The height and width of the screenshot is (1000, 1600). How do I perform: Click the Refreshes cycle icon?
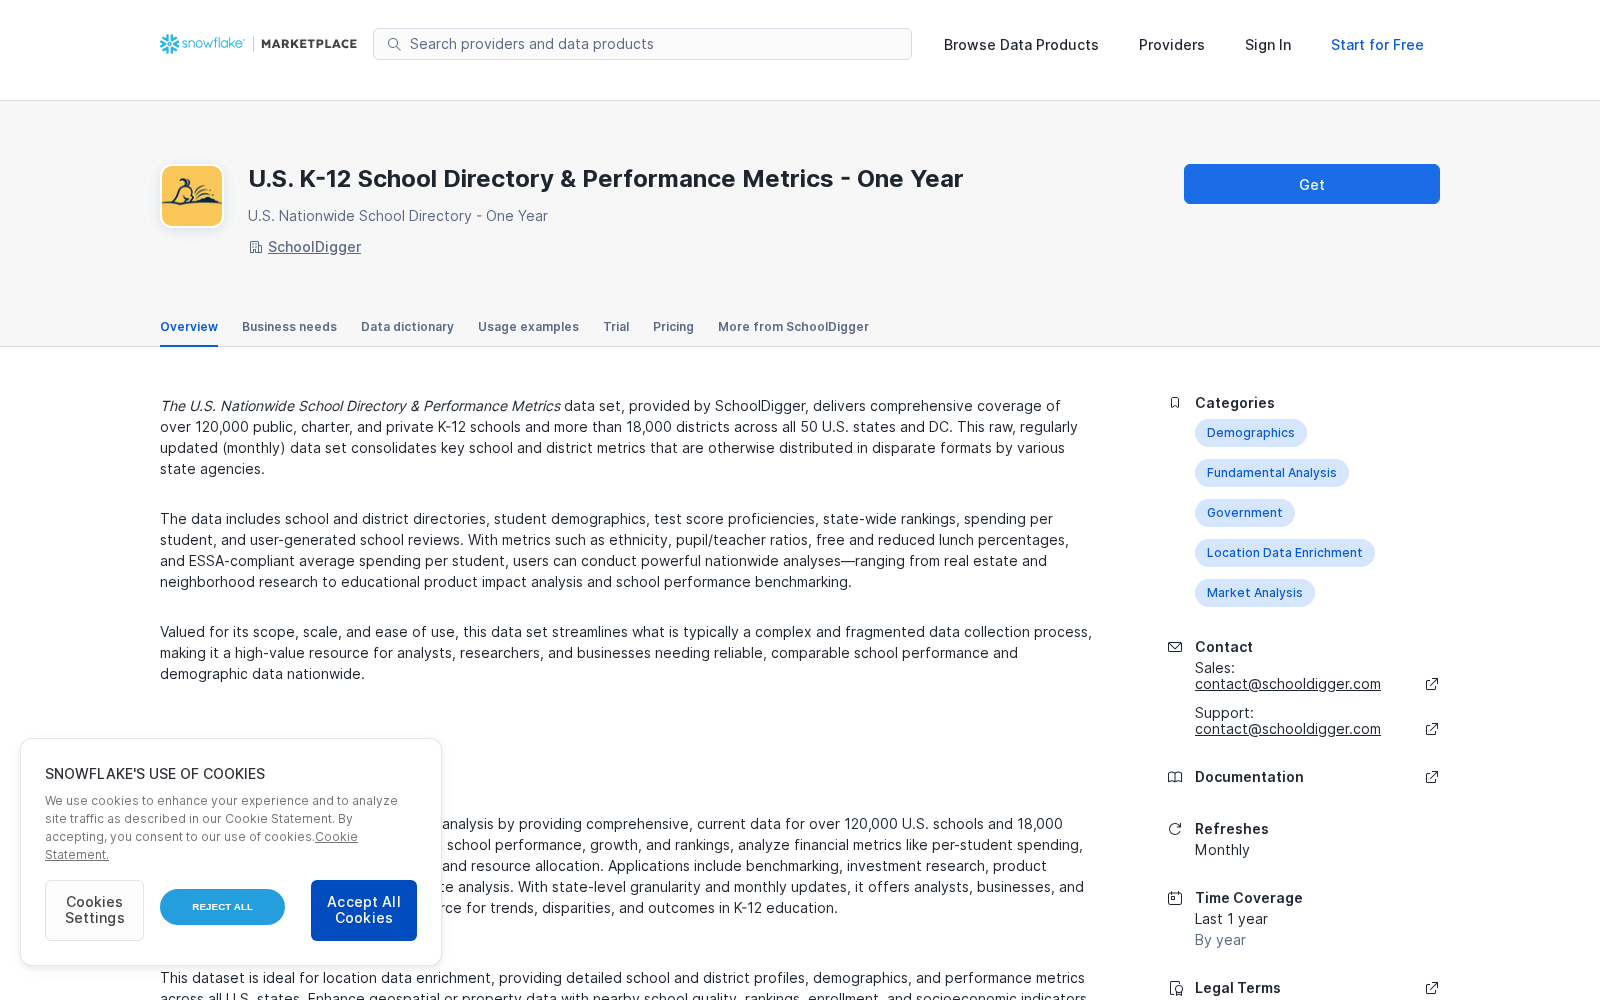[x=1175, y=829]
